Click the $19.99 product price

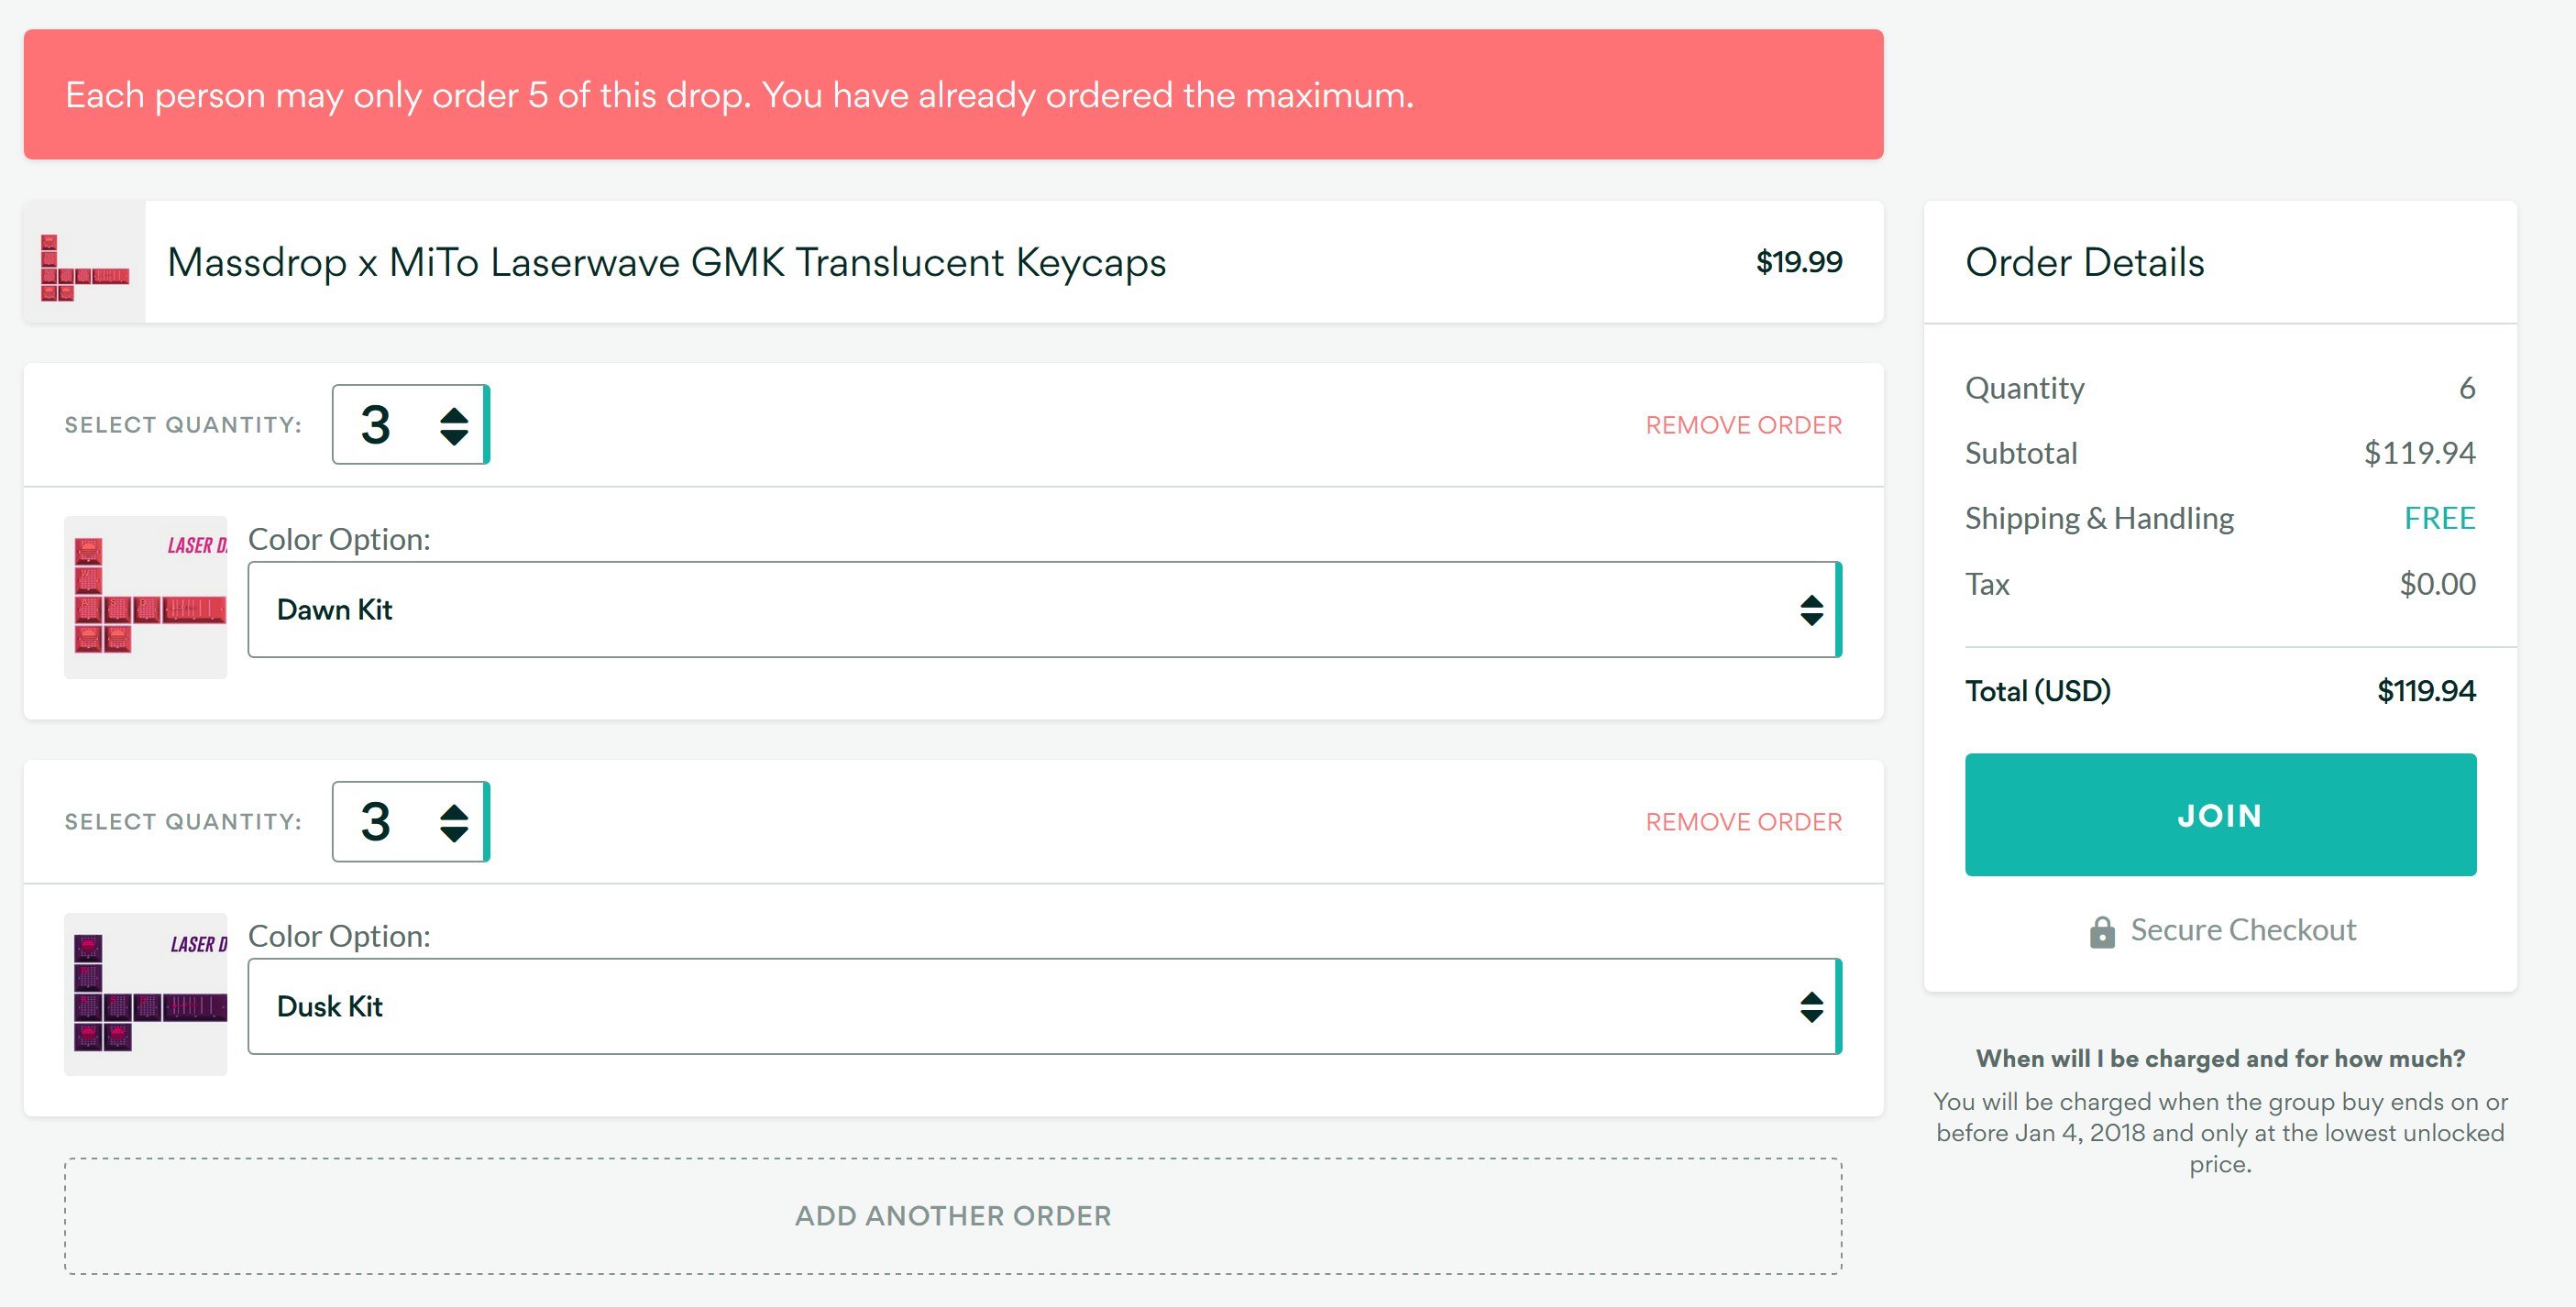coord(1798,262)
